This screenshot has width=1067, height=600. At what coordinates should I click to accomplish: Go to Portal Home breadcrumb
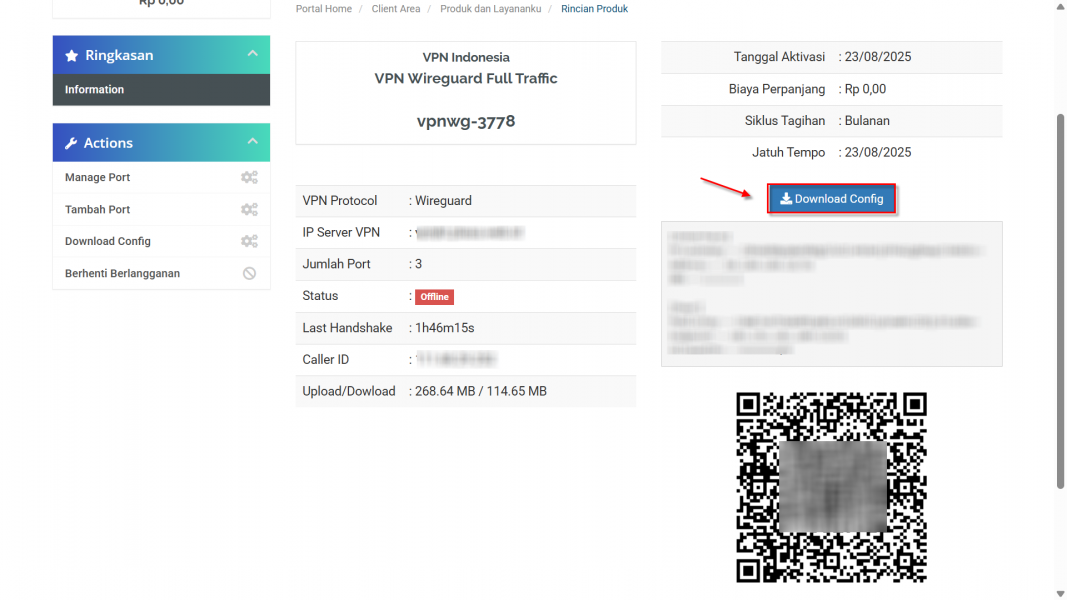(324, 9)
